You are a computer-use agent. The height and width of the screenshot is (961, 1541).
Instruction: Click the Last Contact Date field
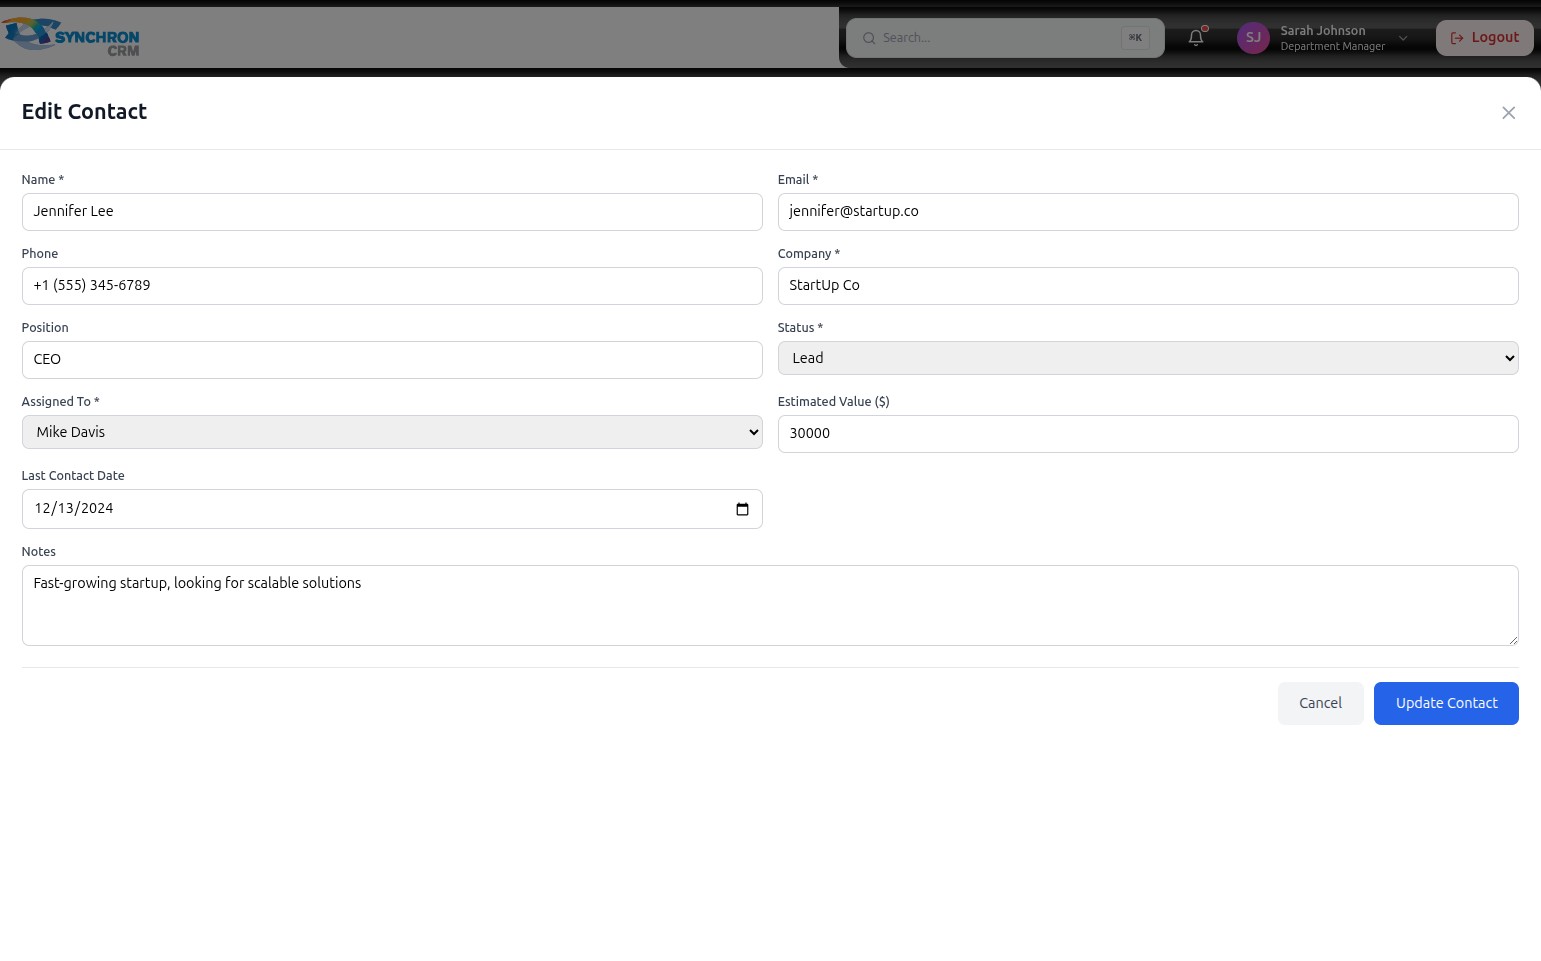tap(392, 509)
